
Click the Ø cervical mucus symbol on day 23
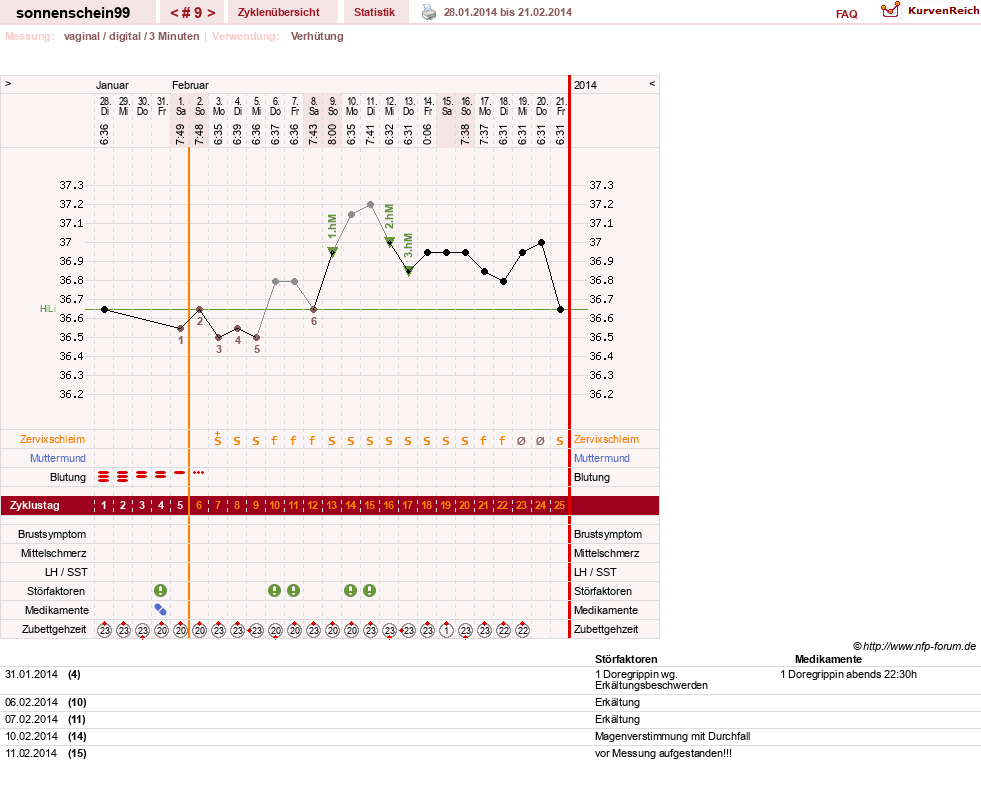click(521, 440)
